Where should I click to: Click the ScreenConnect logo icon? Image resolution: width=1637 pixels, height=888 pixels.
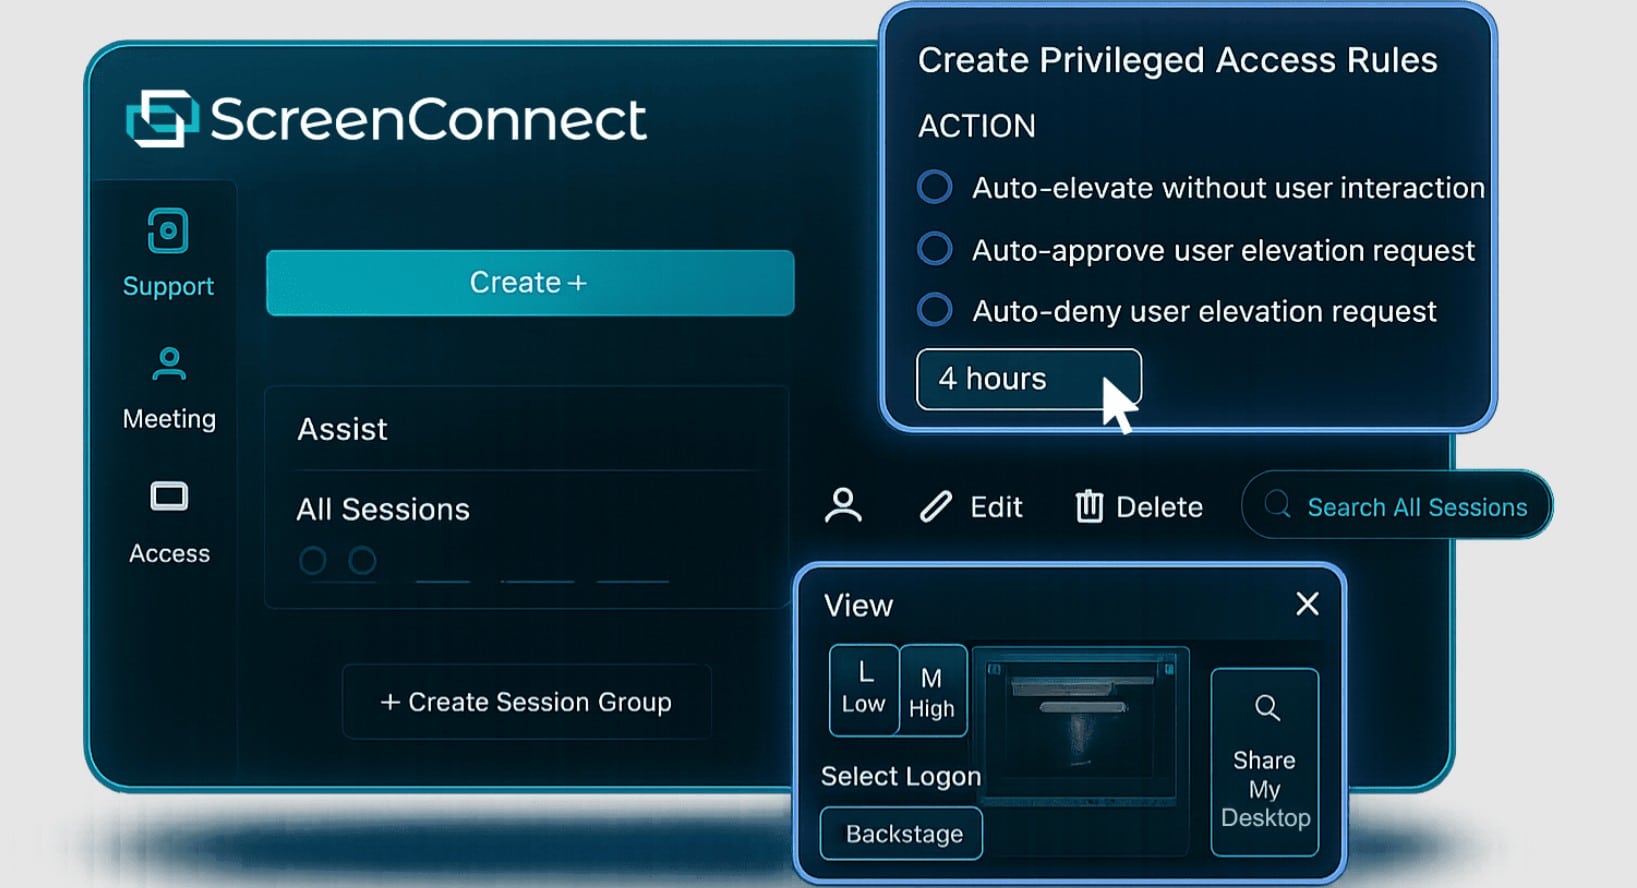[x=161, y=119]
